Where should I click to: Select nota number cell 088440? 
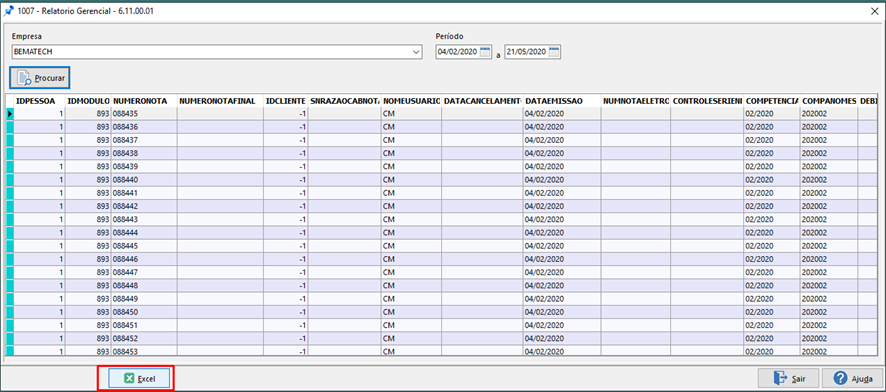coord(144,179)
